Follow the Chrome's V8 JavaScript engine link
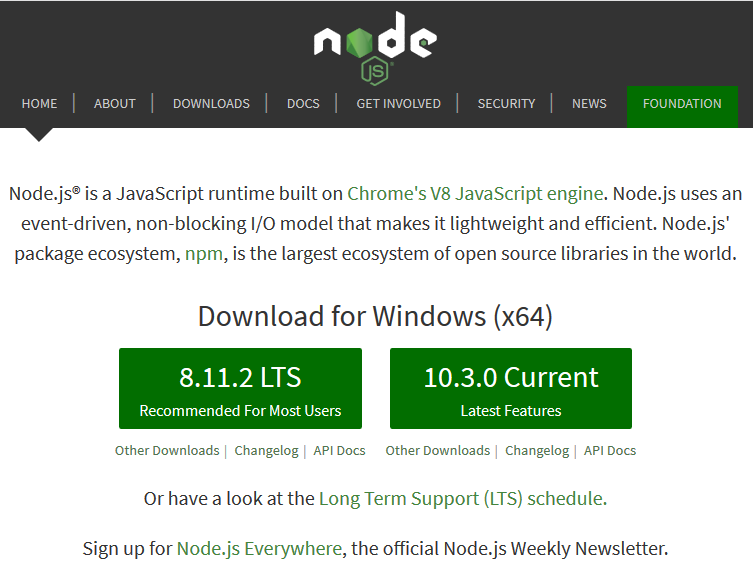 [475, 194]
